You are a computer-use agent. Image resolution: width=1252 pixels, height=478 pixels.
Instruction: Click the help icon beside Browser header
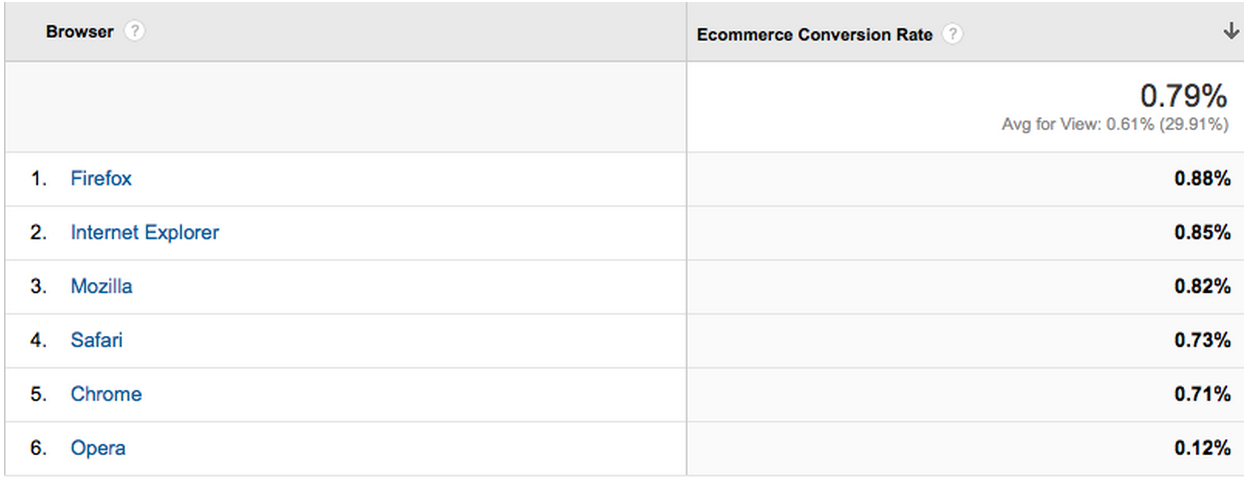click(x=135, y=32)
